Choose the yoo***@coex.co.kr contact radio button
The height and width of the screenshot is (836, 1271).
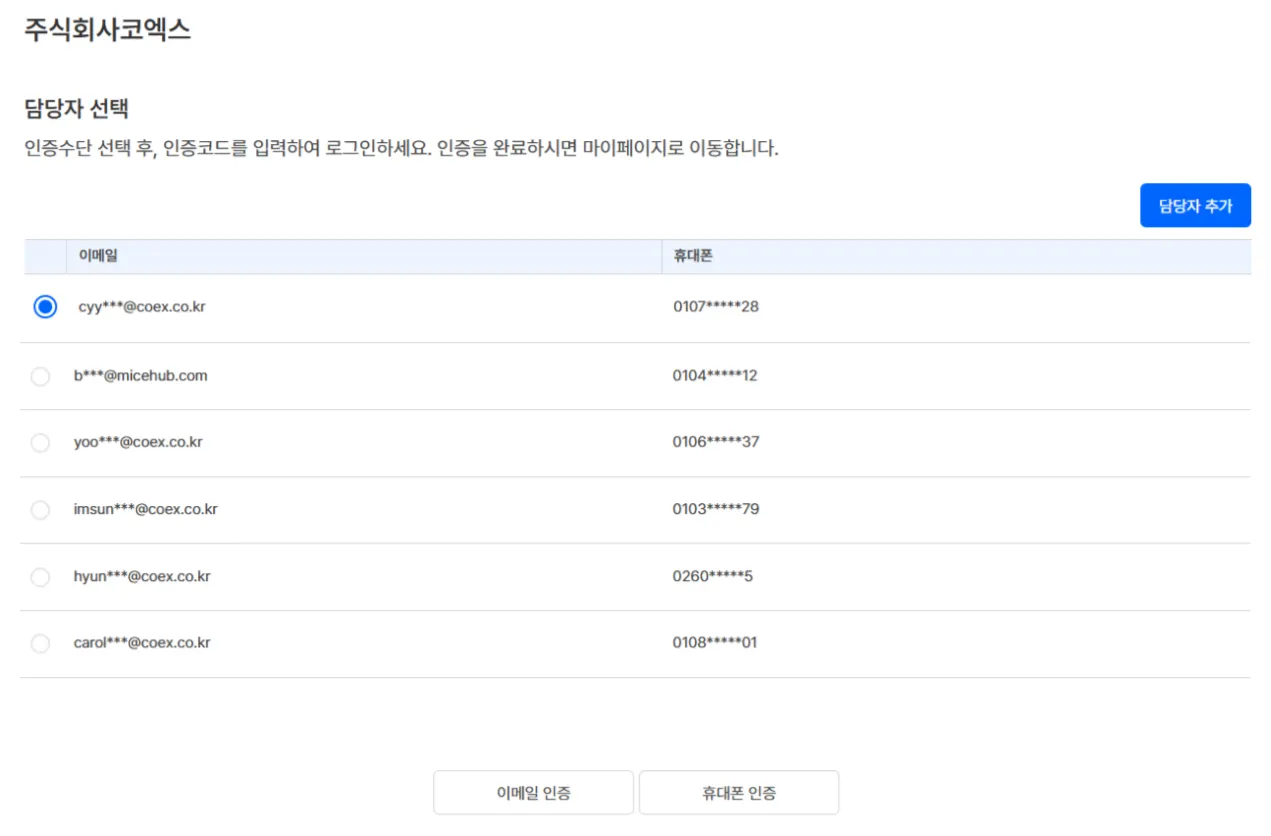click(x=40, y=442)
